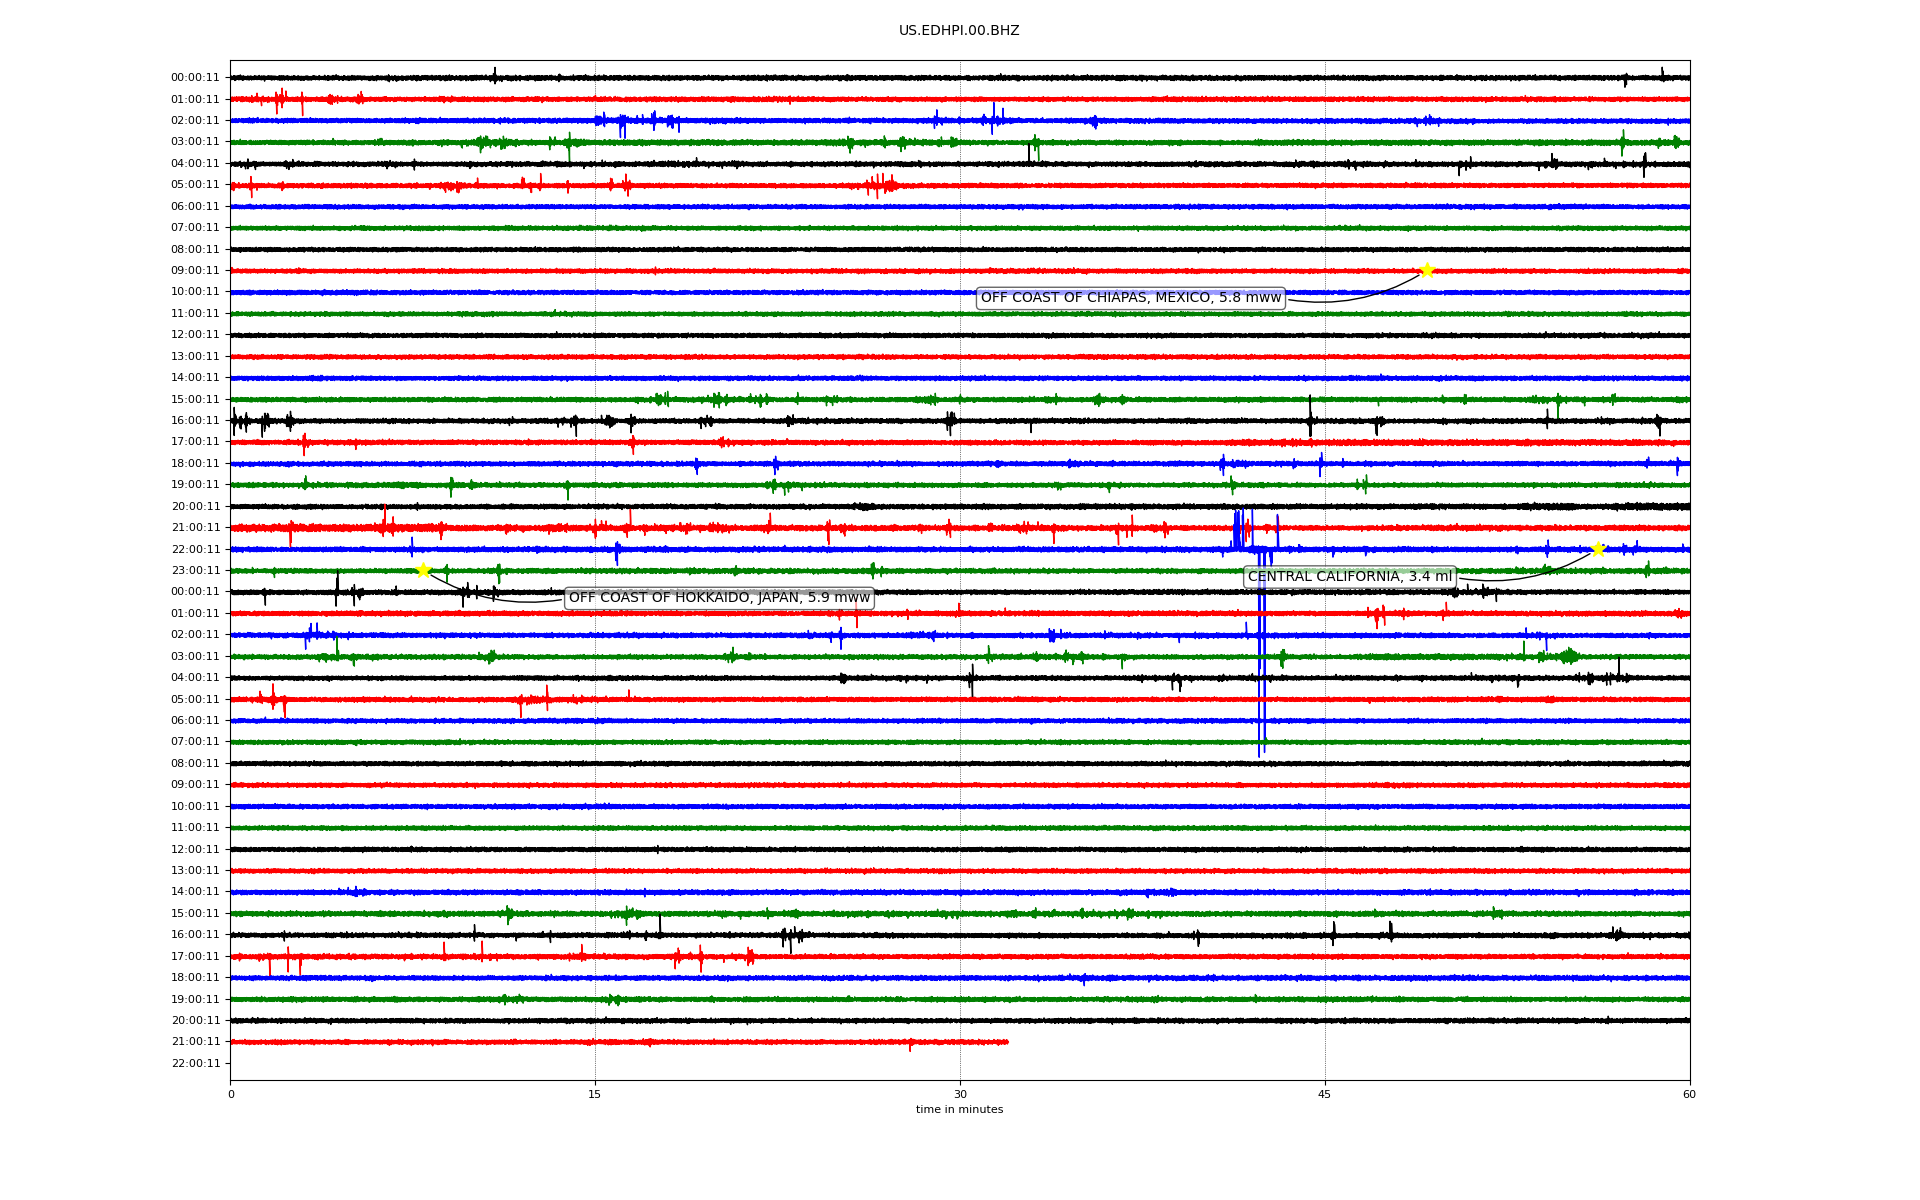Click the end of the last red trace
1920x1200 pixels.
coord(1007,1042)
